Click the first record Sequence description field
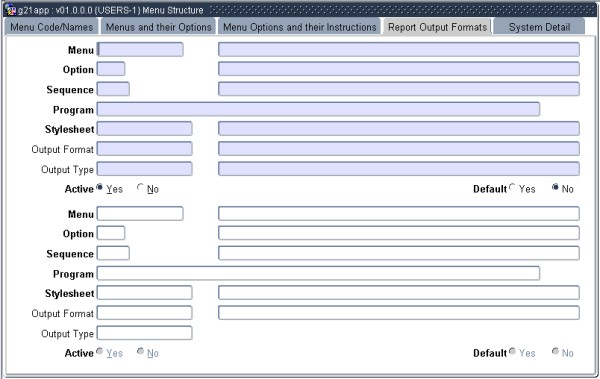The image size is (600, 379). click(399, 89)
